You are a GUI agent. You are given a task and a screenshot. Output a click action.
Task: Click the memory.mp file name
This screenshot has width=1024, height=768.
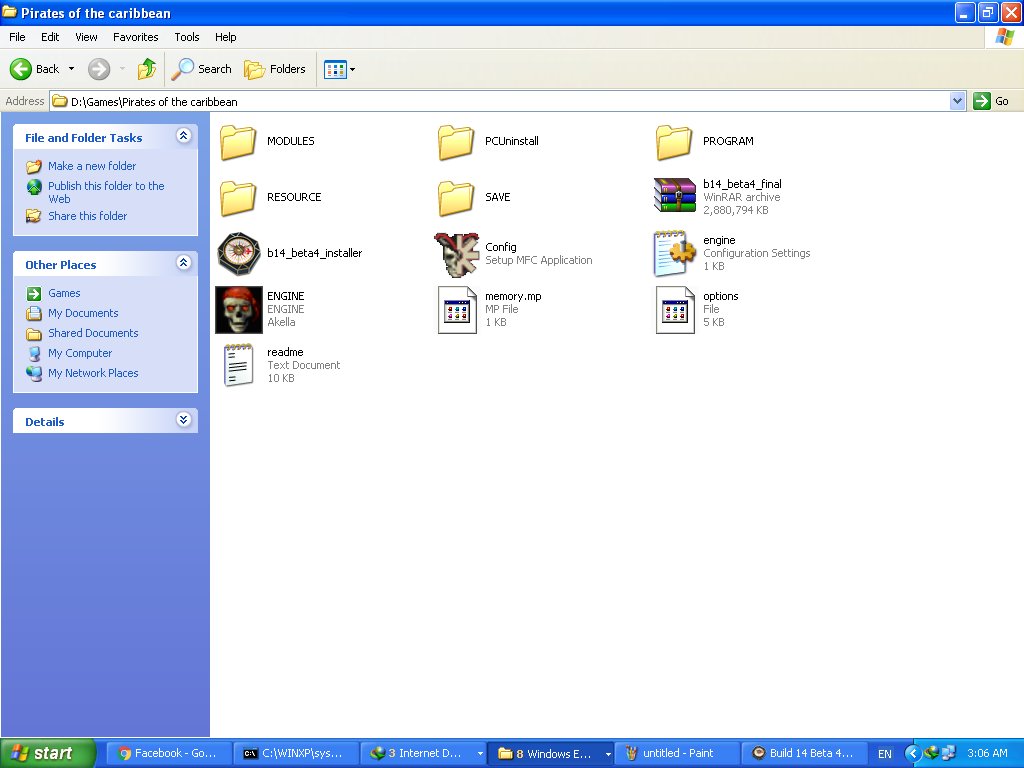[513, 296]
